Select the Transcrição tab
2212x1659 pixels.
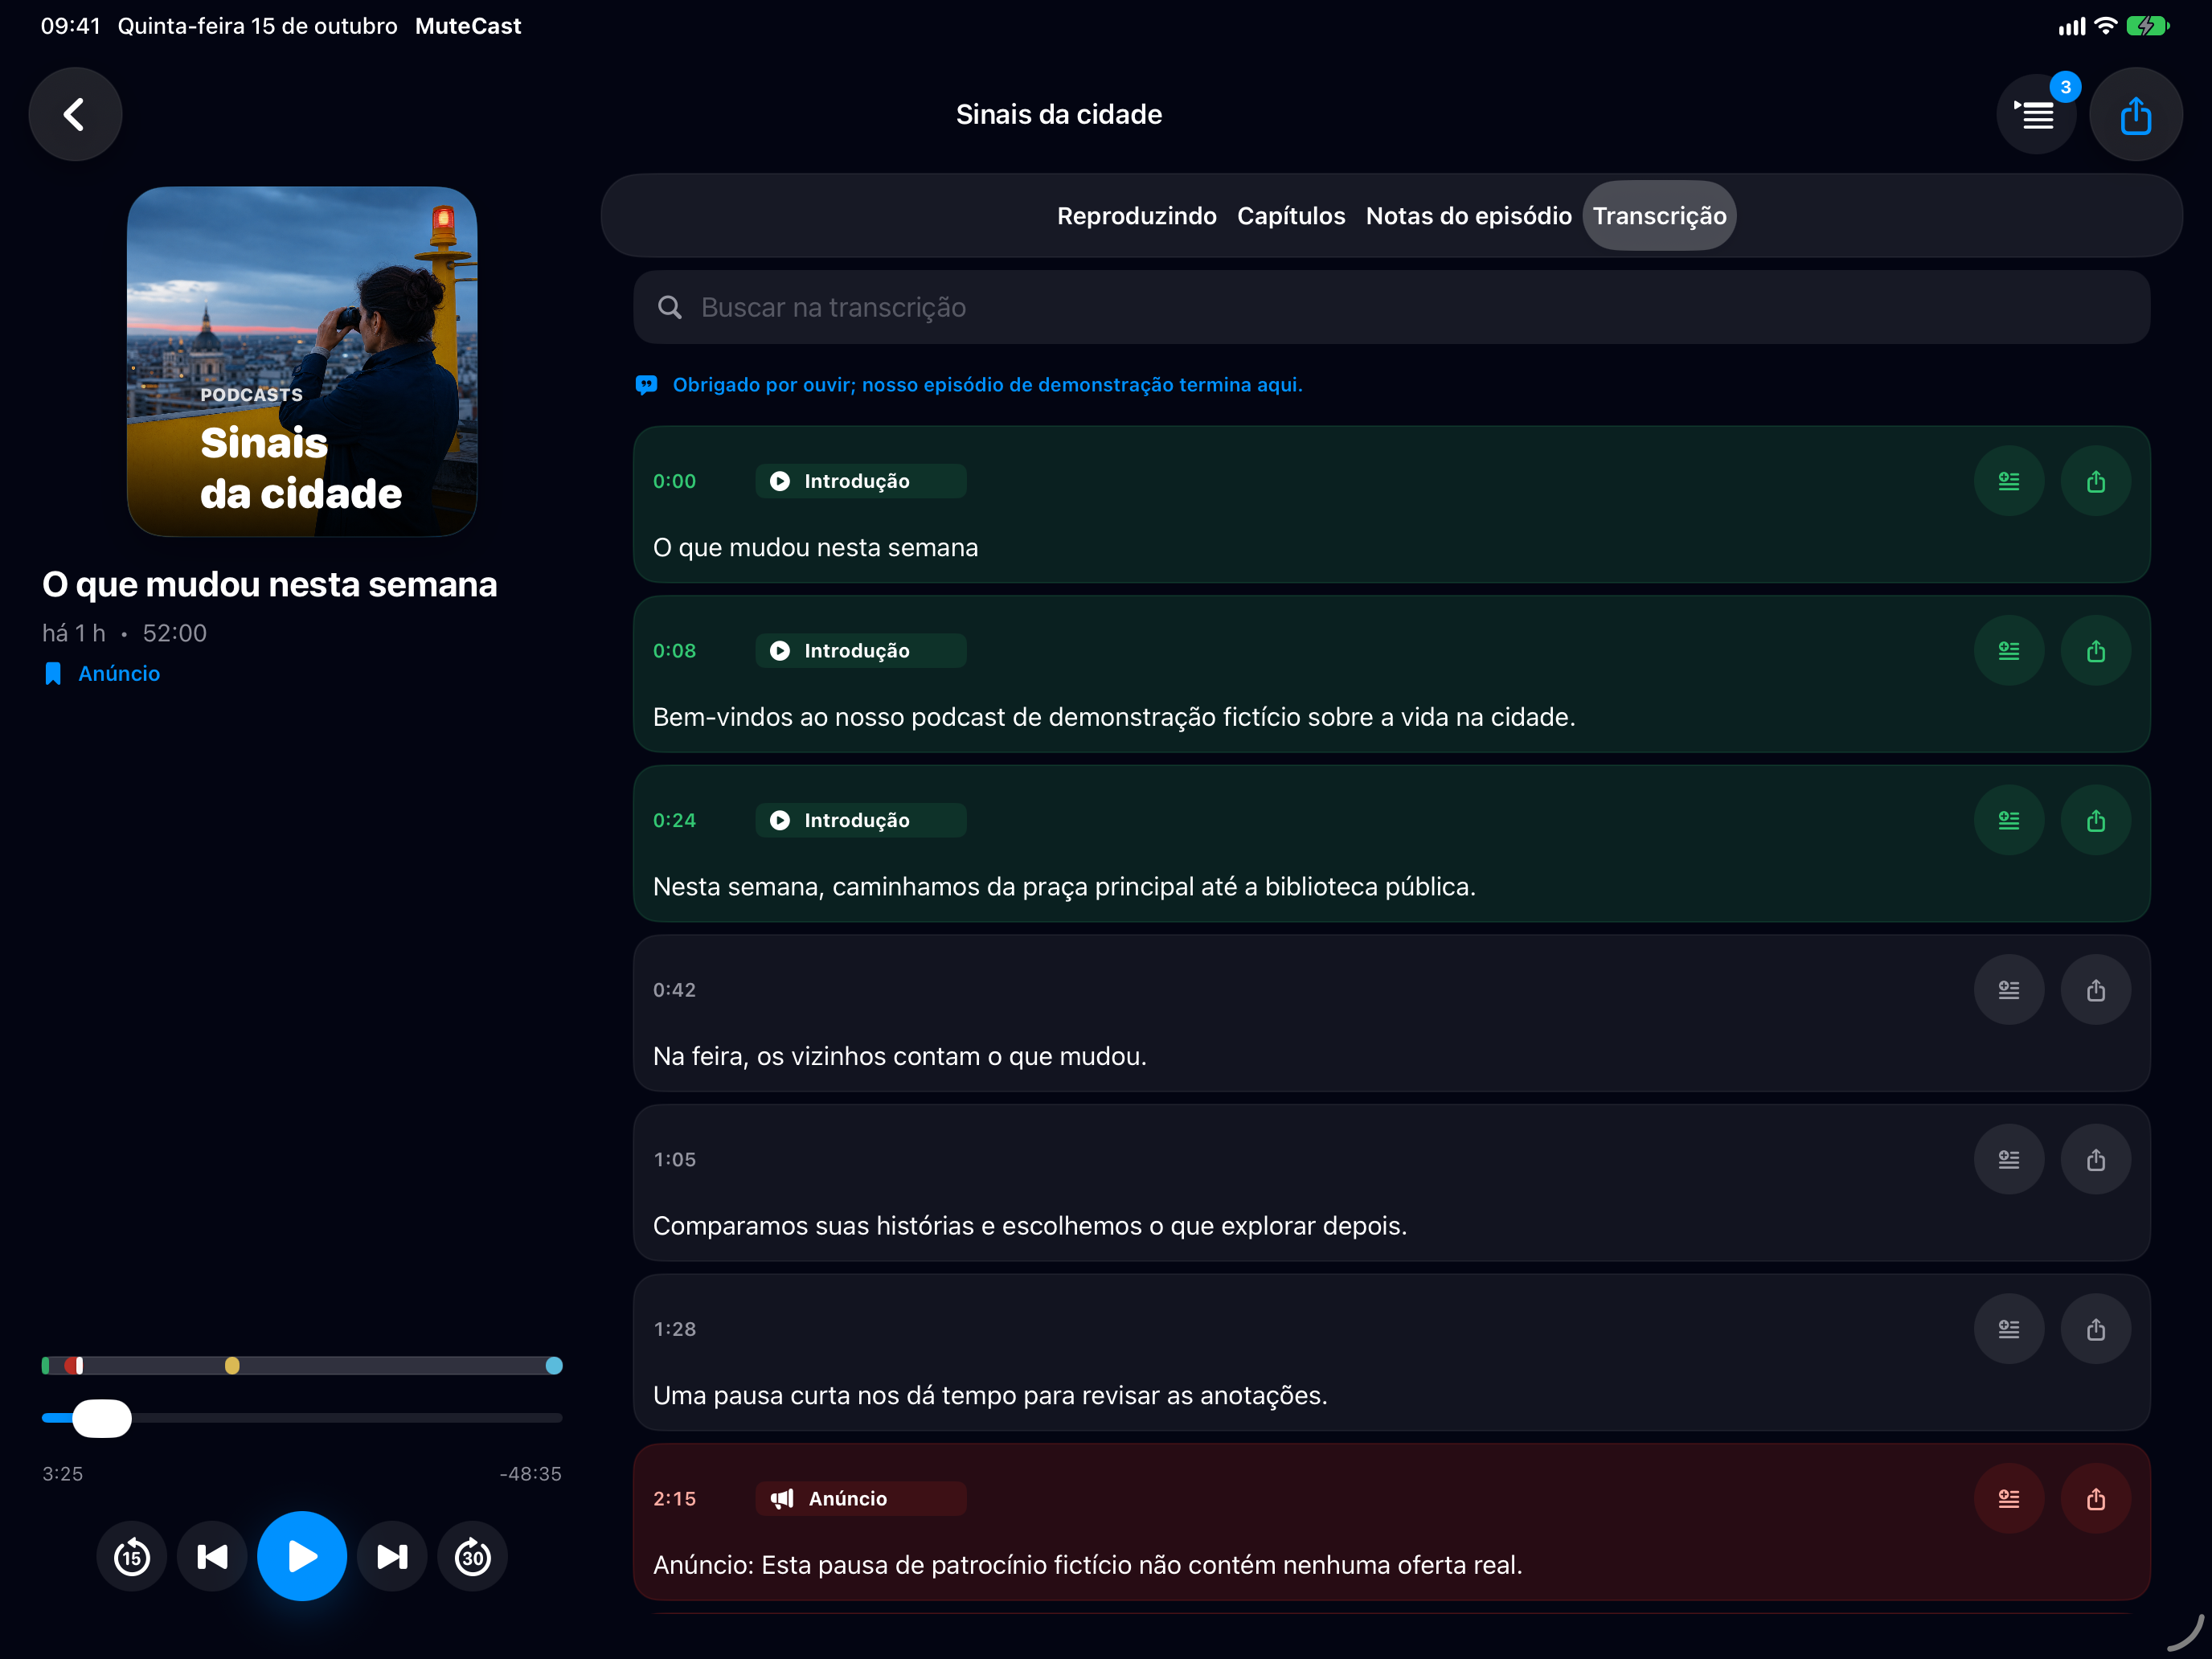click(1659, 216)
